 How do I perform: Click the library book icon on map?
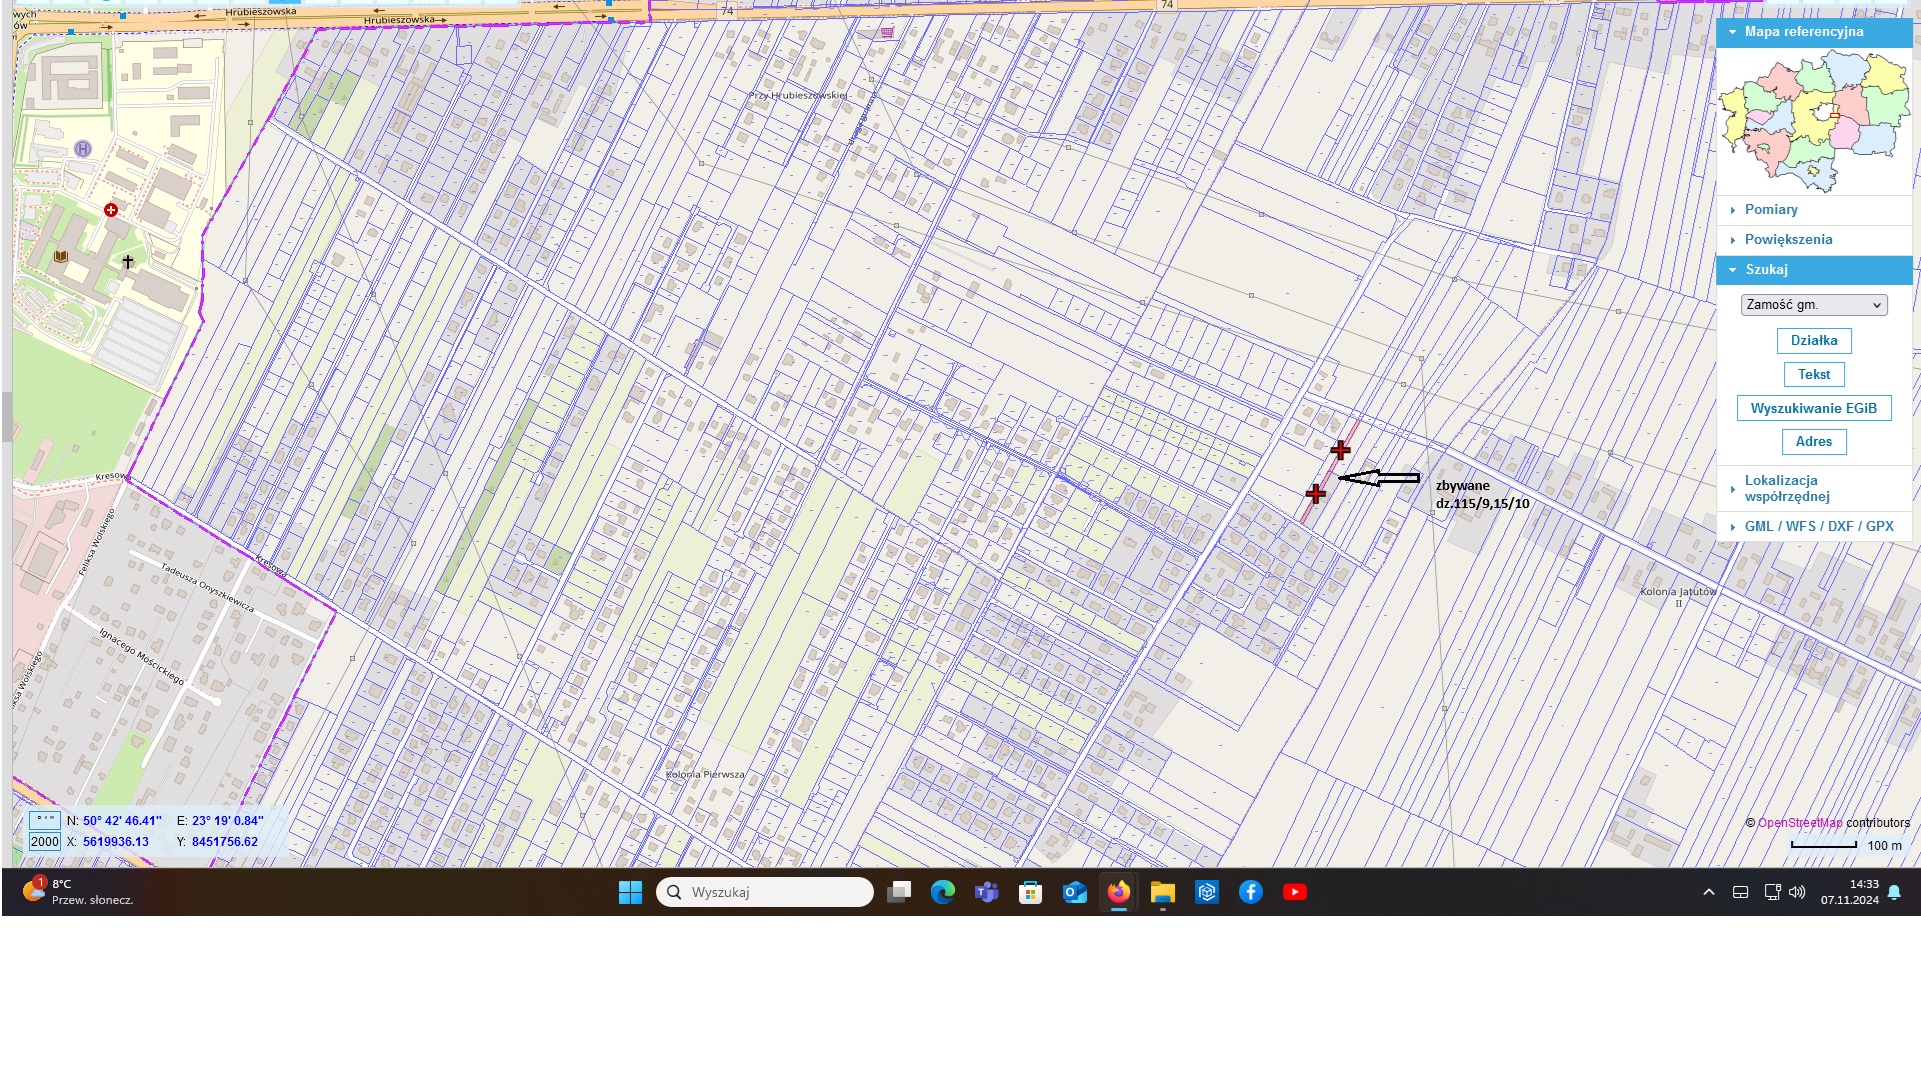(61, 257)
